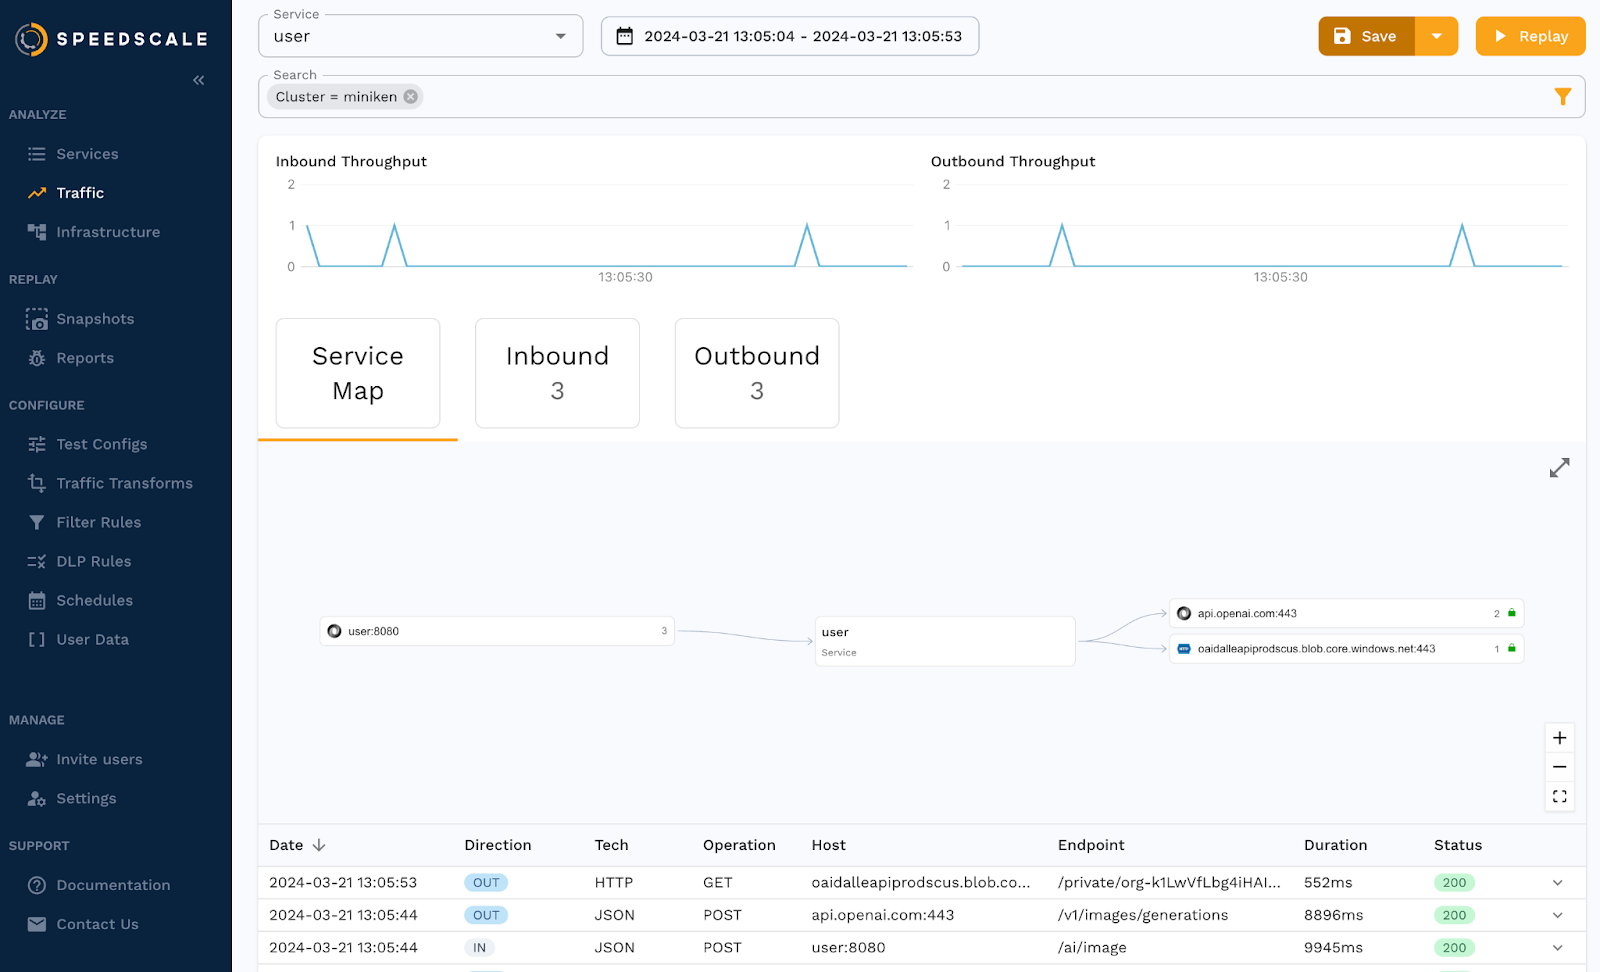Zoom in on the service map
Image resolution: width=1600 pixels, height=972 pixels.
coord(1560,738)
